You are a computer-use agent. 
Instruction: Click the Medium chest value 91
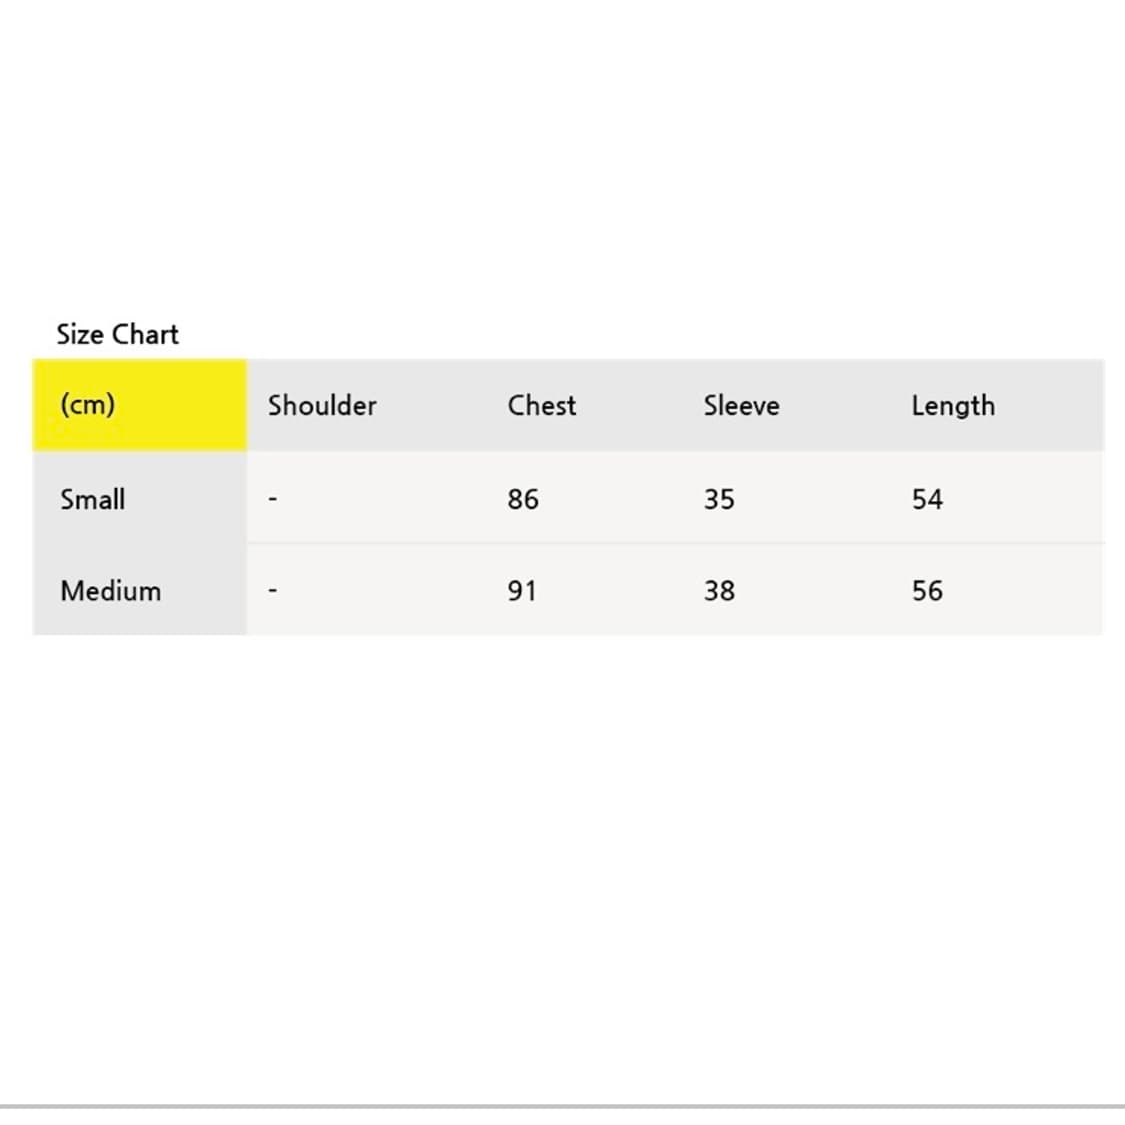(522, 591)
